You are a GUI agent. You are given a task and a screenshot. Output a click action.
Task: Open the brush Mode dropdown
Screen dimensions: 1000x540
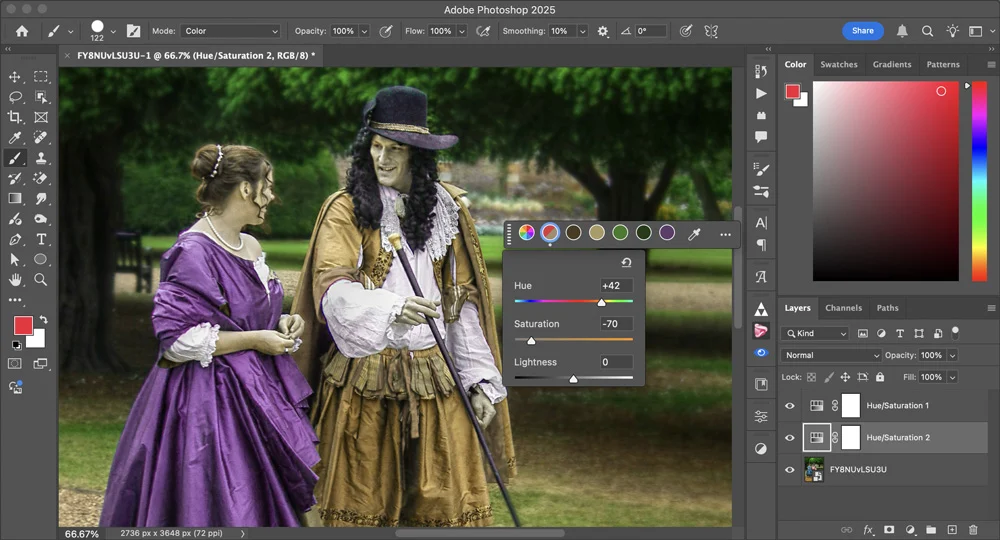tap(231, 31)
